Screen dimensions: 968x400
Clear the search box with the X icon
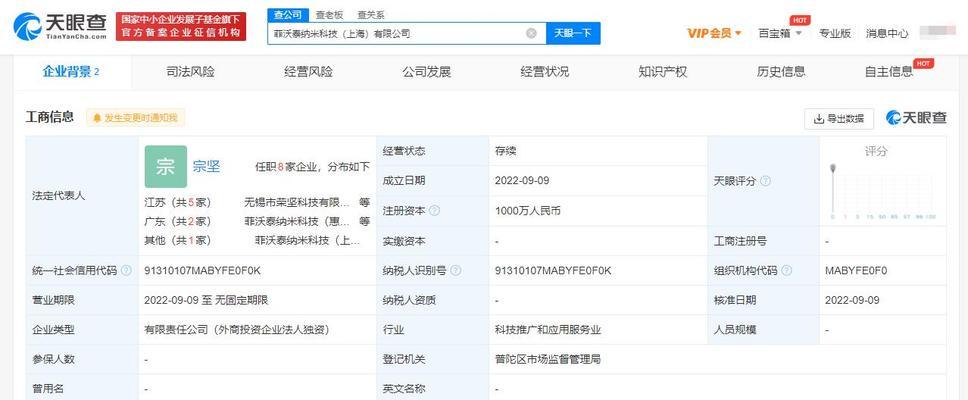[x=531, y=33]
